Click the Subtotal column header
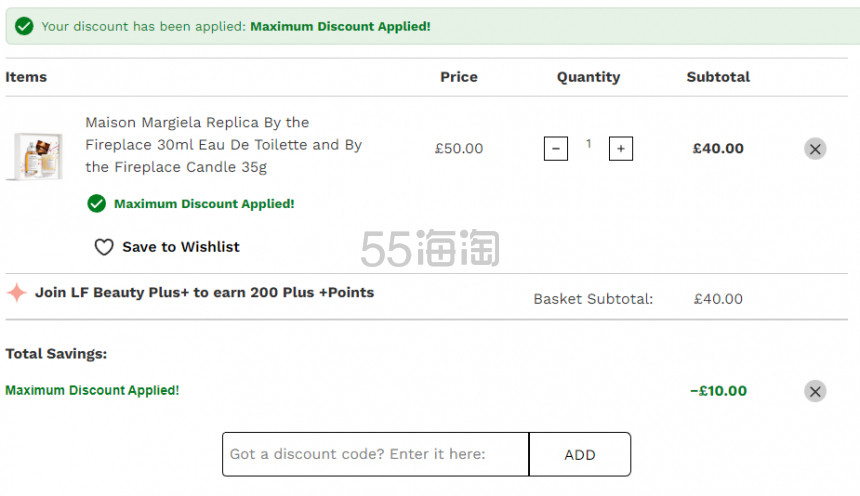This screenshot has height=496, width=860. point(718,77)
